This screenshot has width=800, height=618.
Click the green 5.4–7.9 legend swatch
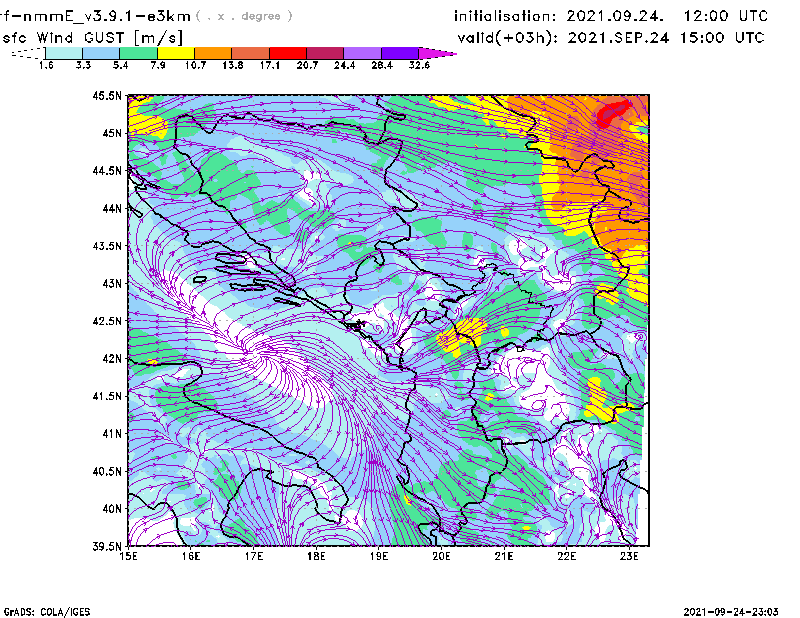pyautogui.click(x=138, y=53)
